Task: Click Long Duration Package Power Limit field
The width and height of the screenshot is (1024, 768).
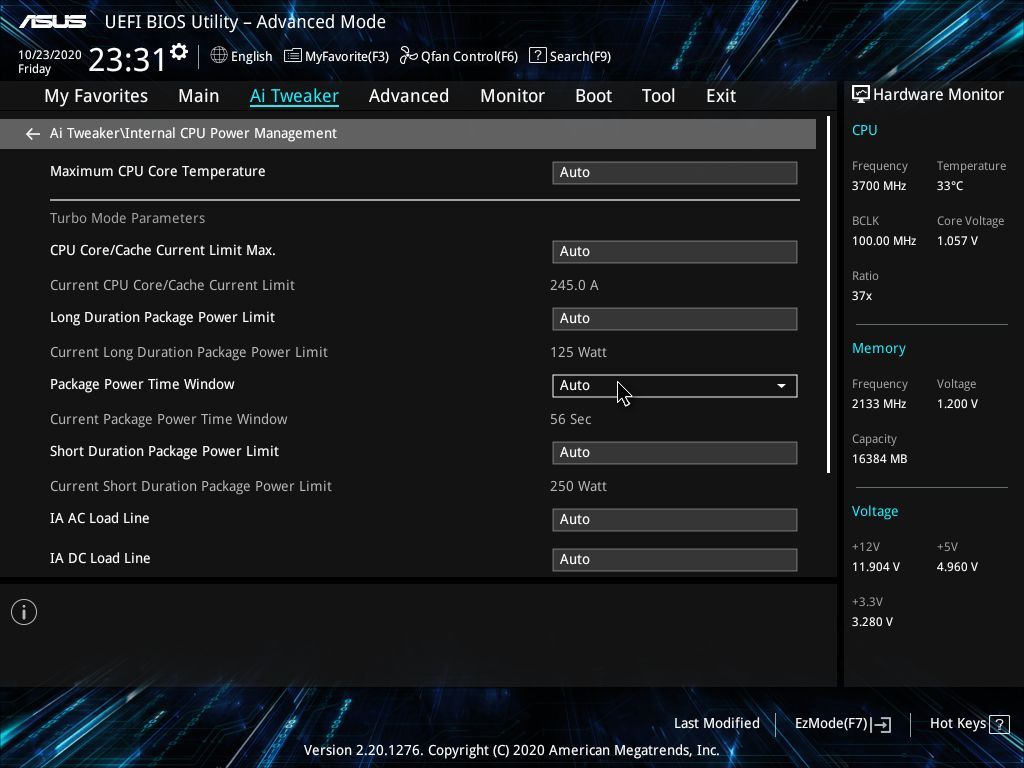Action: tap(675, 319)
